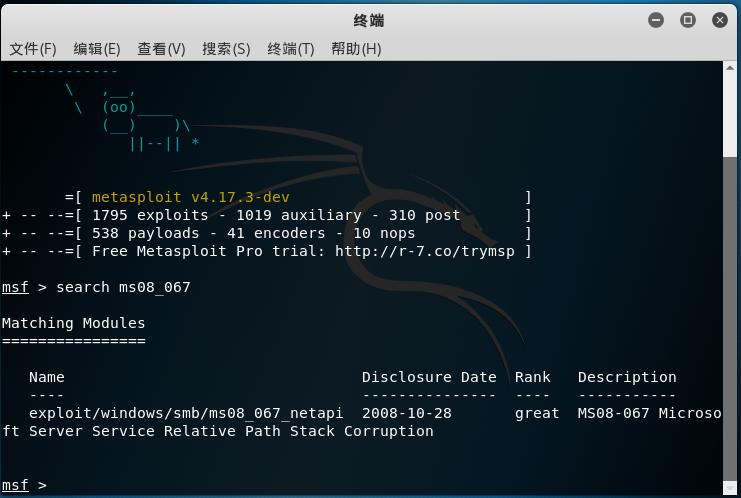Click the 'Disclosure Date' column header
The width and height of the screenshot is (741, 498).
pos(429,377)
